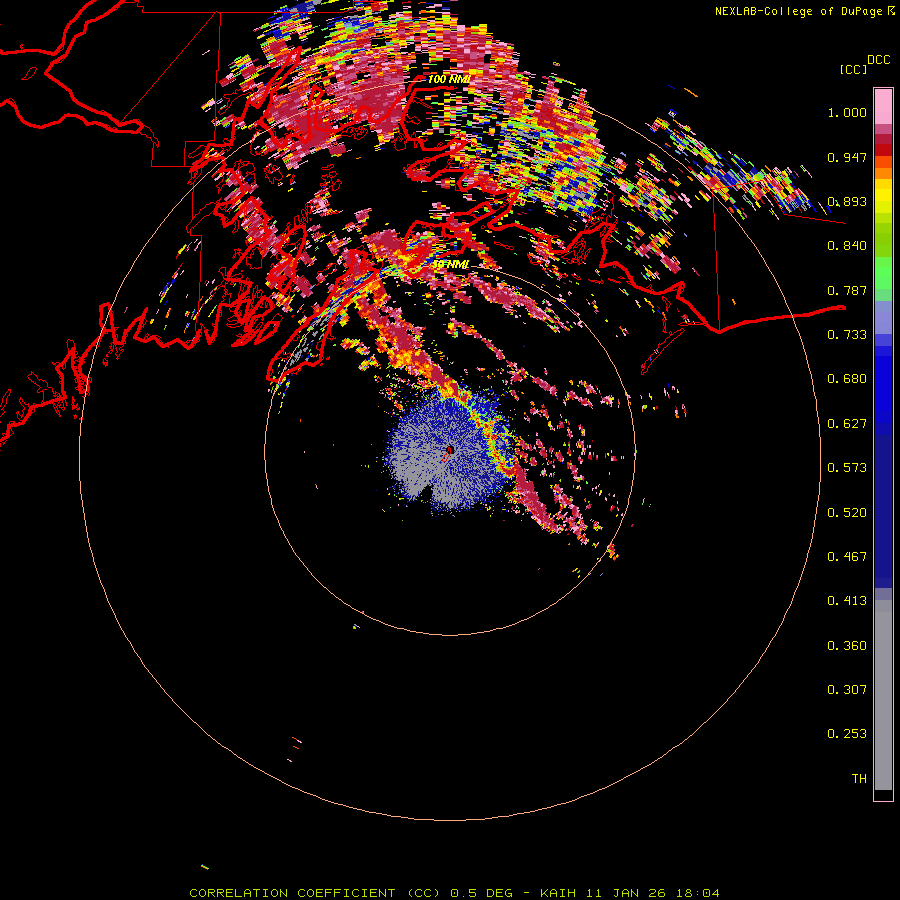Click the 0.787 value on the color scale
Screen dimensions: 900x900
point(847,290)
